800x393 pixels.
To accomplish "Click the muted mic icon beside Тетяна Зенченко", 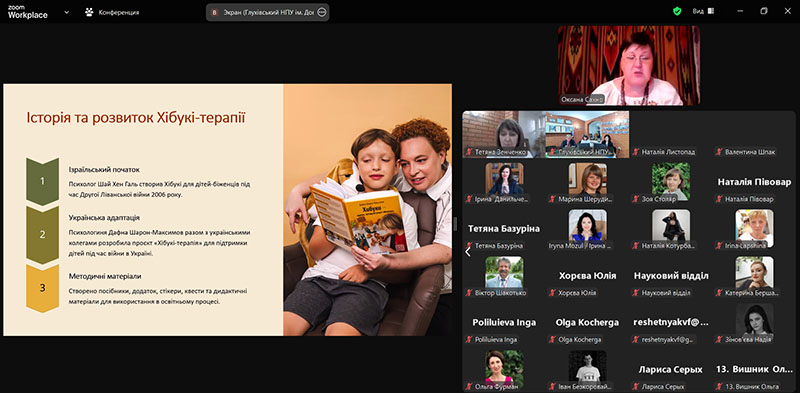I will coord(469,152).
